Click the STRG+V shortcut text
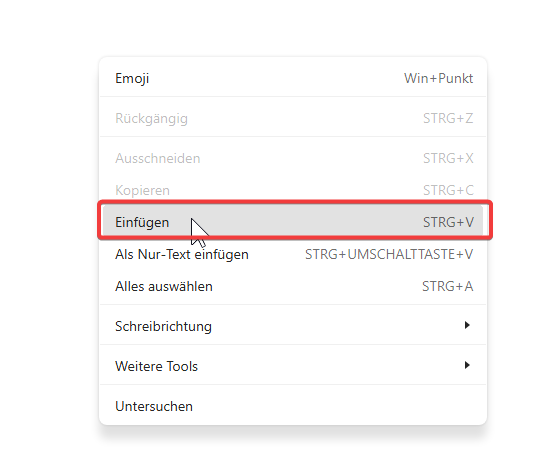Image resolution: width=542 pixels, height=461 pixels. (448, 222)
